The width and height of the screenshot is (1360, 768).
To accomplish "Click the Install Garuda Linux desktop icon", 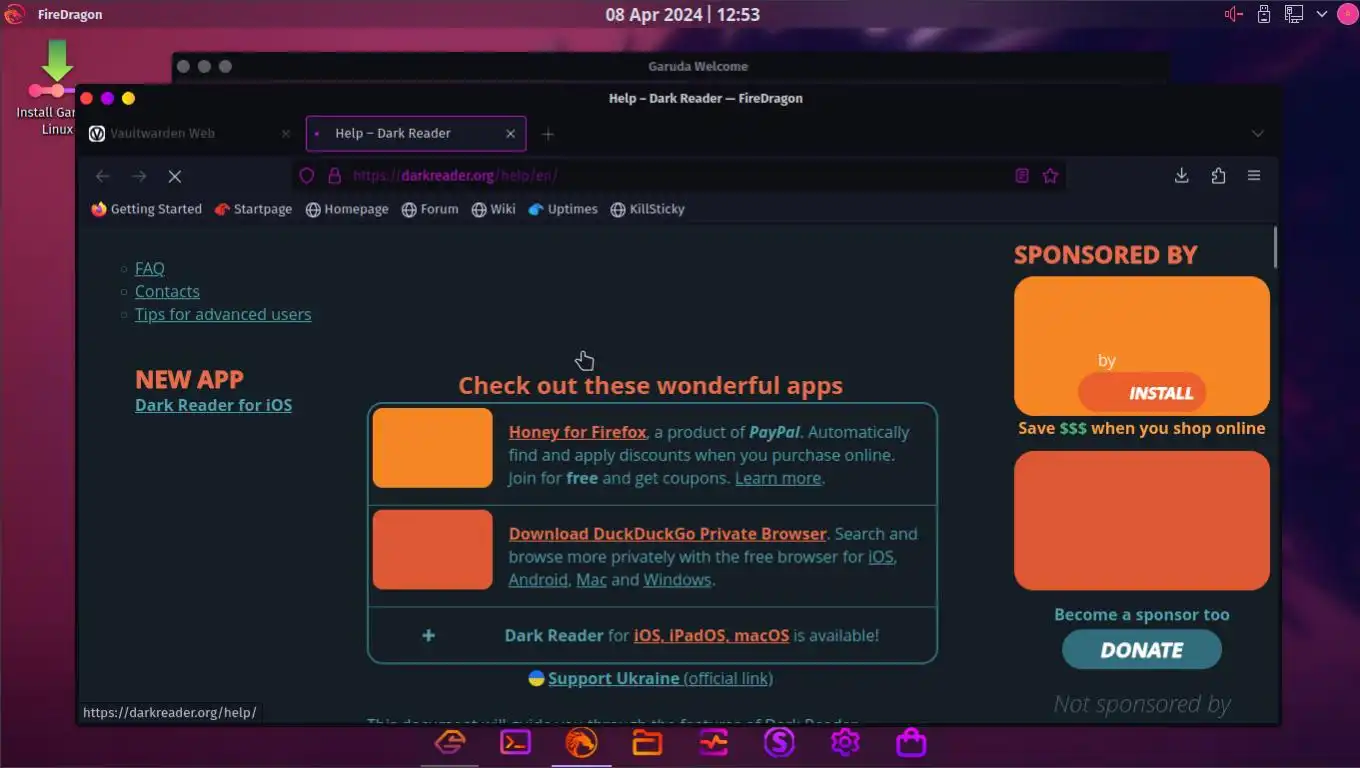I will pyautogui.click(x=58, y=88).
